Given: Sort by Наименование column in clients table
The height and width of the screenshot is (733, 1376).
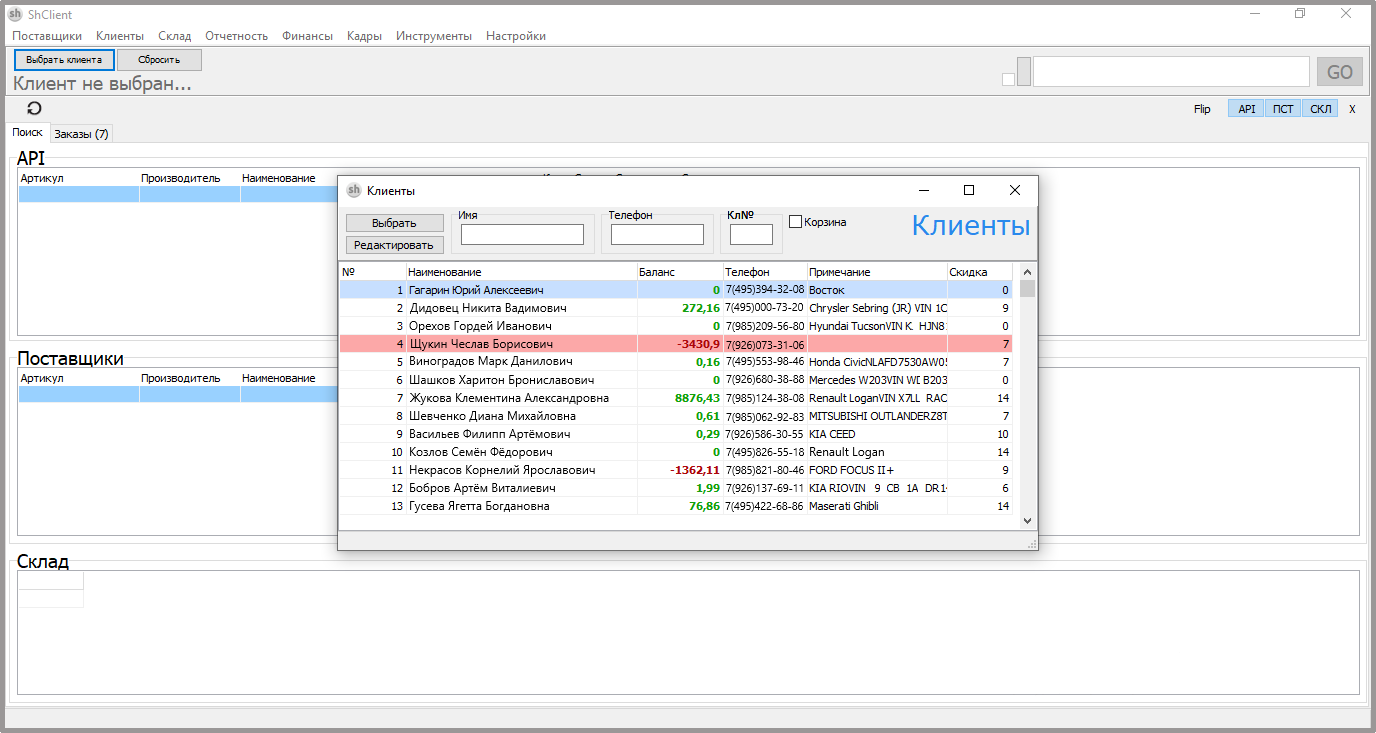Looking at the screenshot, I should pos(522,272).
